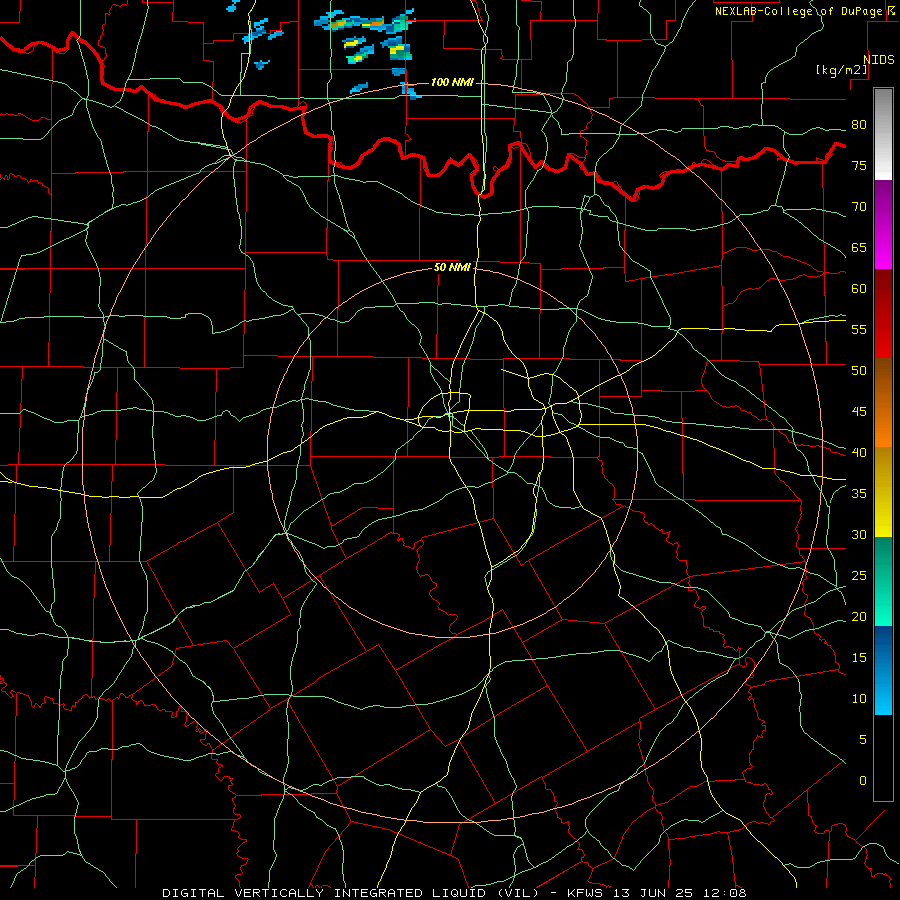The width and height of the screenshot is (900, 900).
Task: Click the 70 value on color scale
Action: [859, 207]
